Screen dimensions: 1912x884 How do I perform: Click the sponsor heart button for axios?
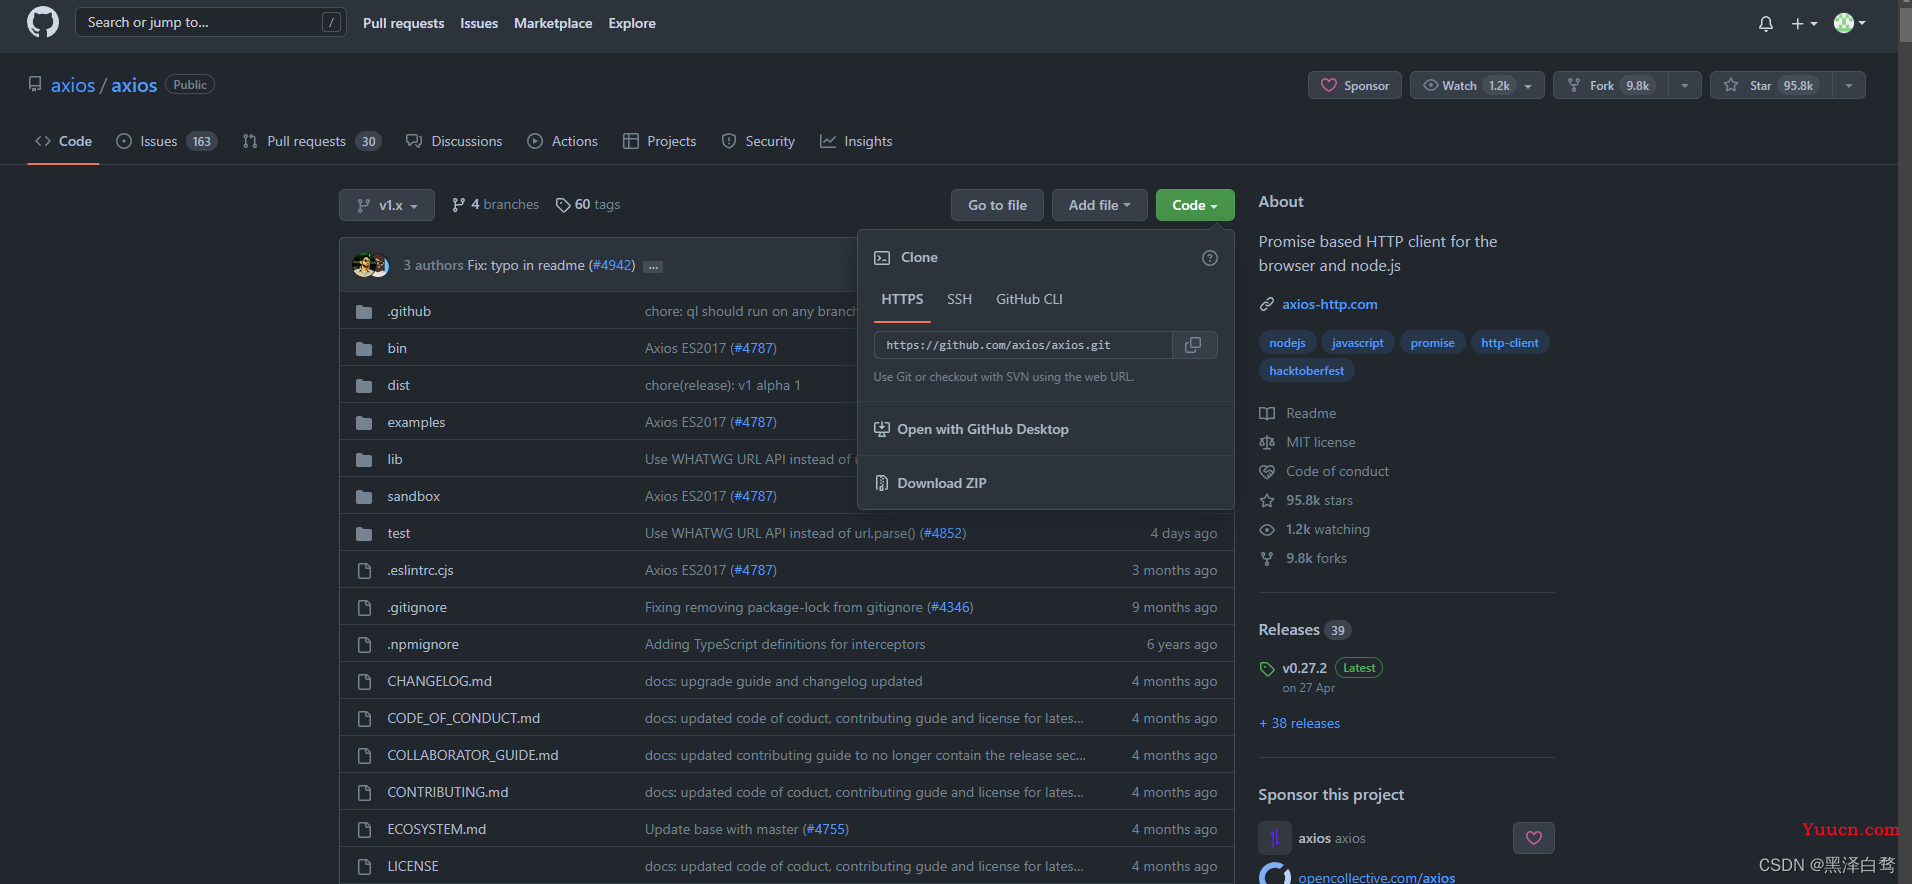click(1534, 838)
